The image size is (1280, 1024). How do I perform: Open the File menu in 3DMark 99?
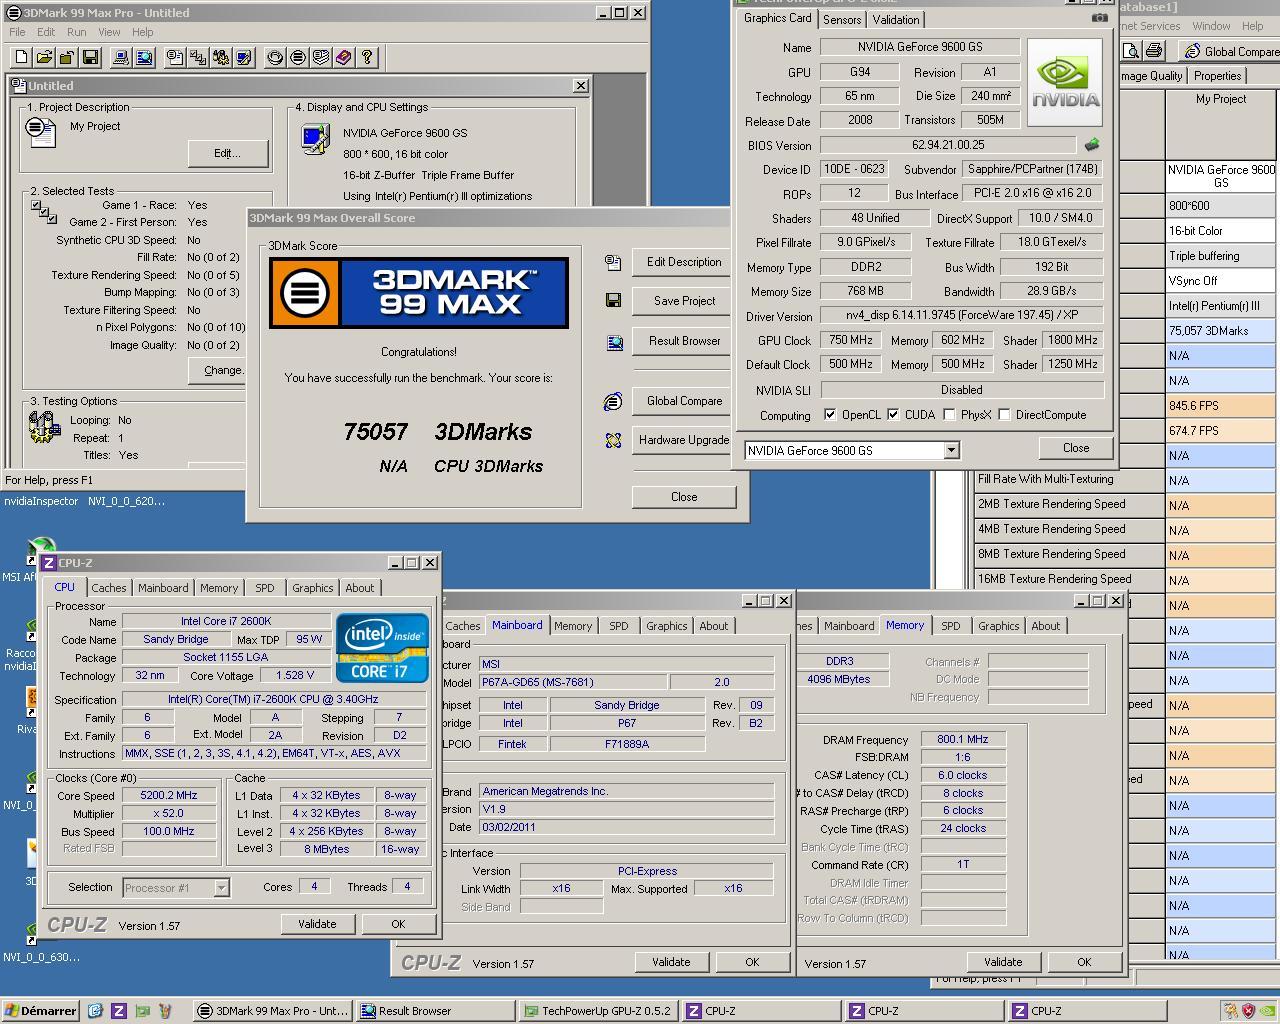pyautogui.click(x=17, y=32)
